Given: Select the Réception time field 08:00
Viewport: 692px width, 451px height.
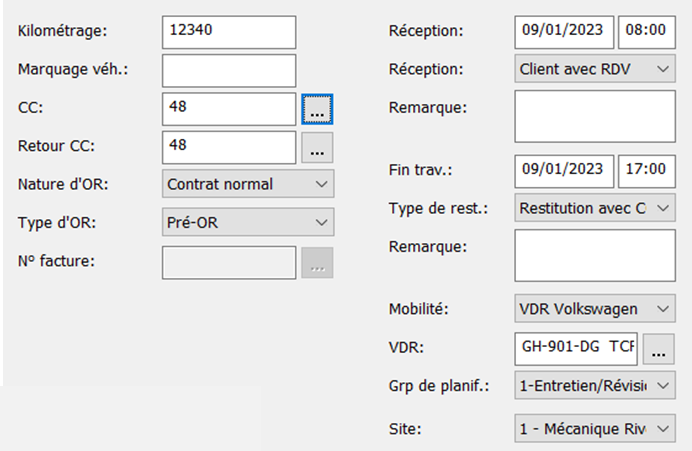Looking at the screenshot, I should point(647,32).
